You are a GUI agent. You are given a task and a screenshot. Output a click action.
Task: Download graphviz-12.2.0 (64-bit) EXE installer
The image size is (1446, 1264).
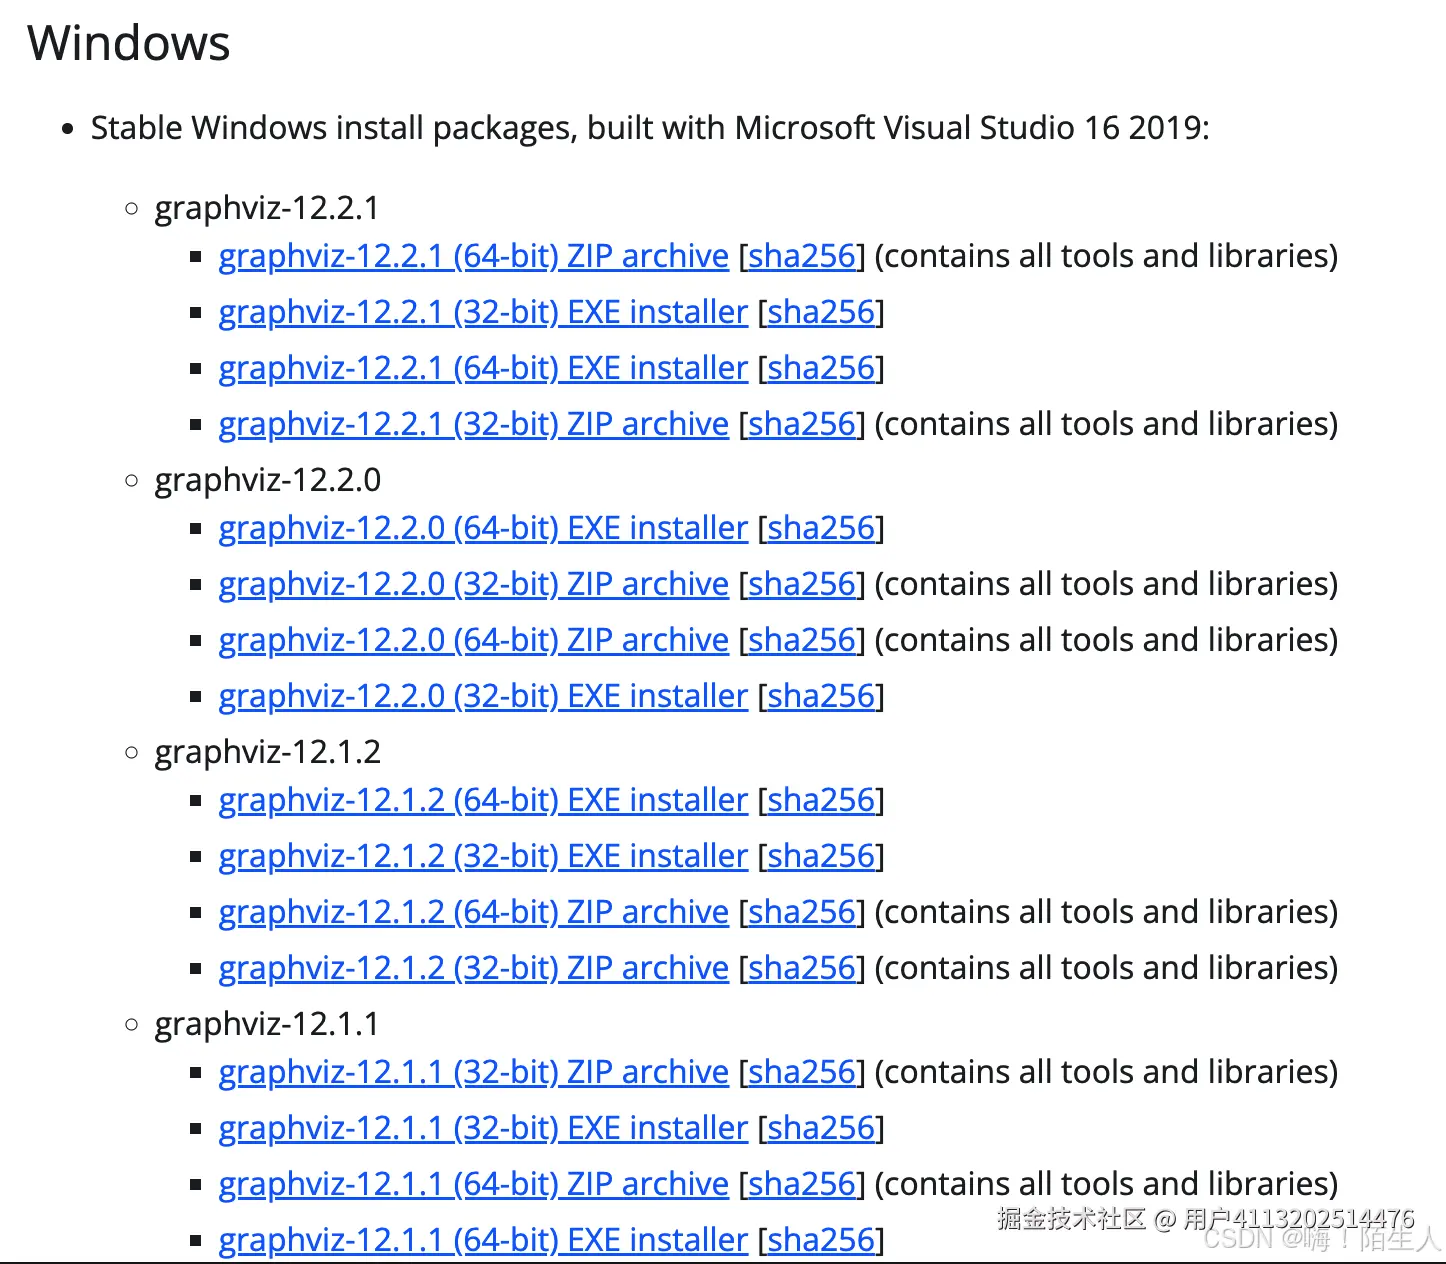[483, 528]
